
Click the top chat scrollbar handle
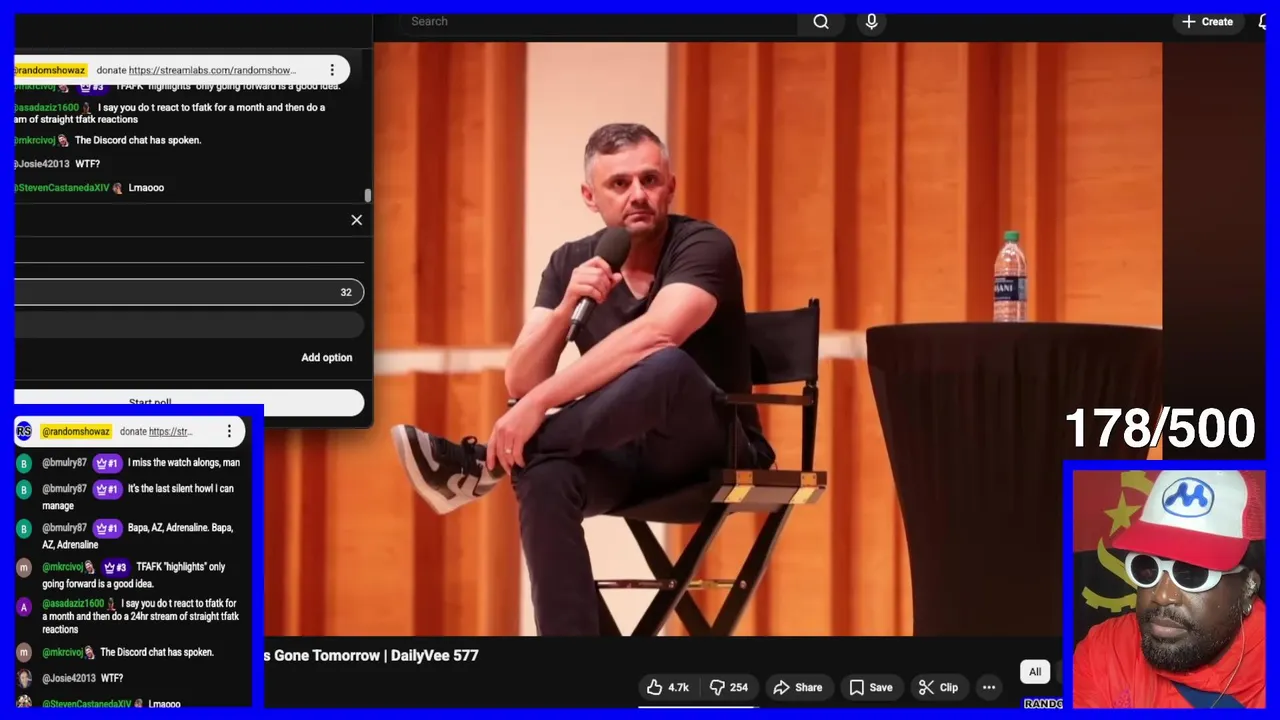367,195
